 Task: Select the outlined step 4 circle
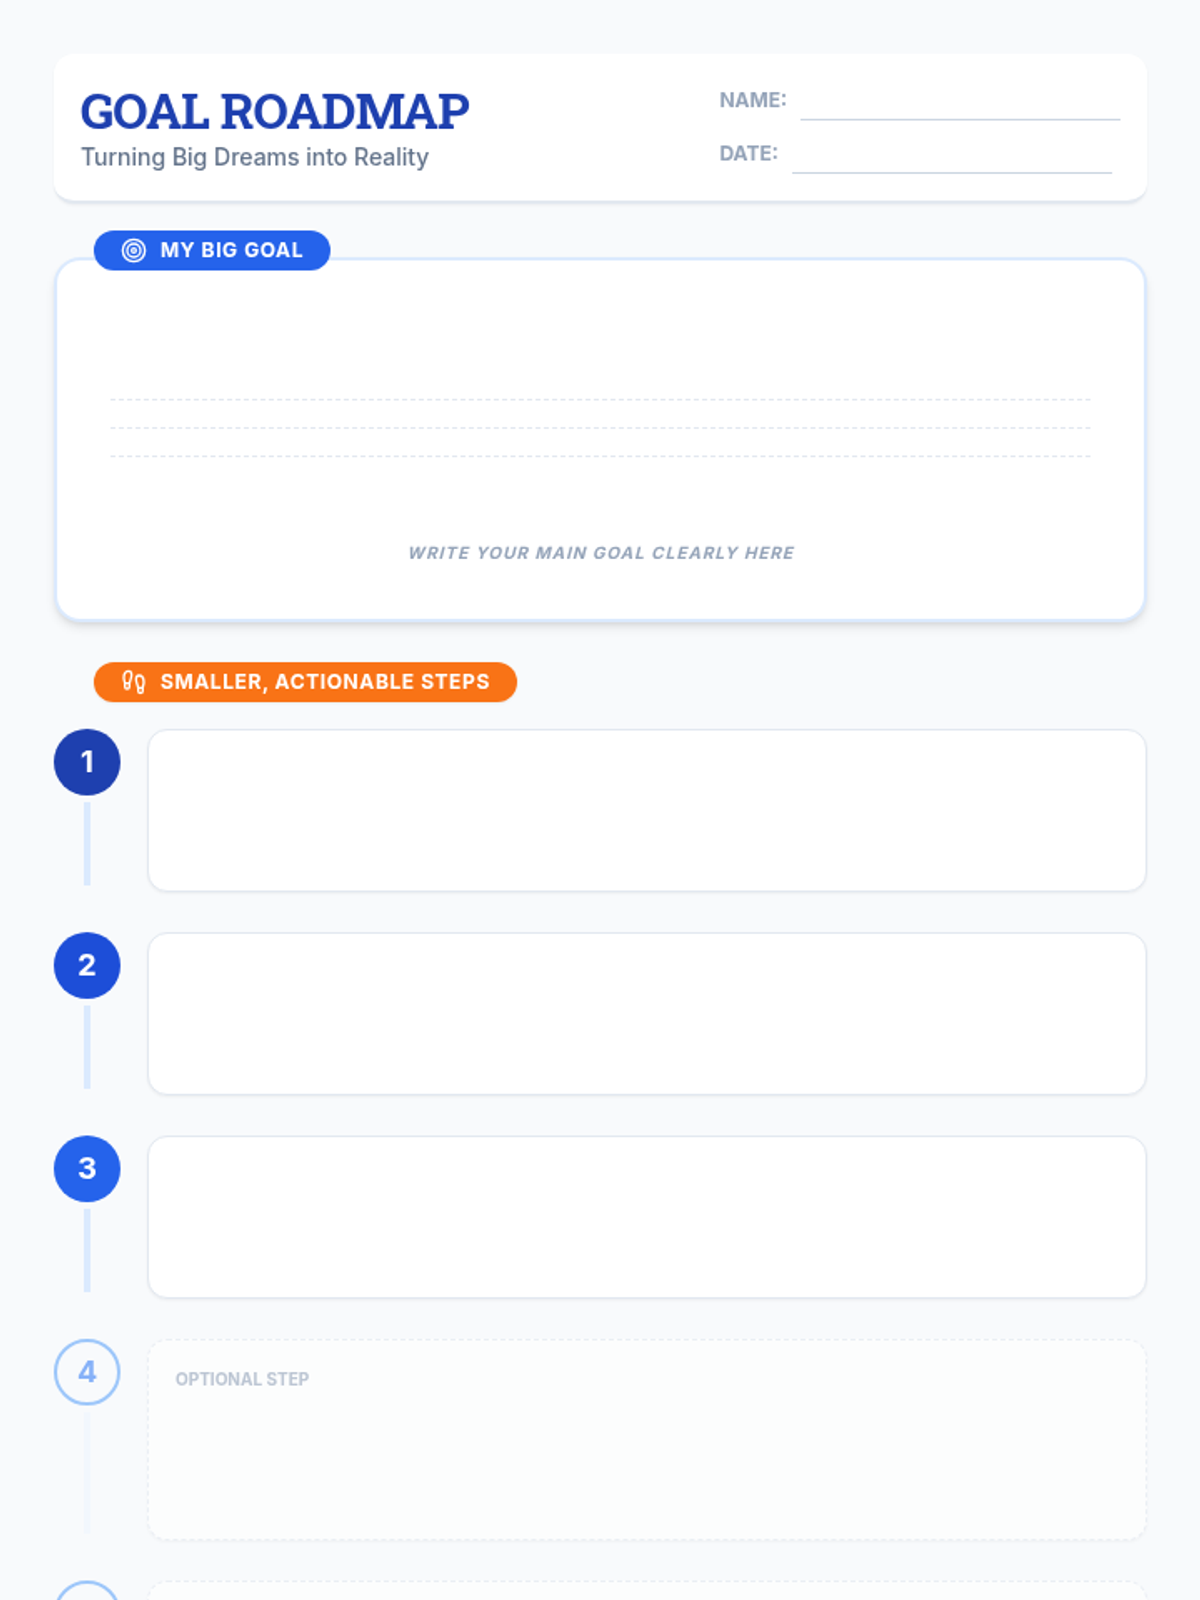pos(87,1372)
